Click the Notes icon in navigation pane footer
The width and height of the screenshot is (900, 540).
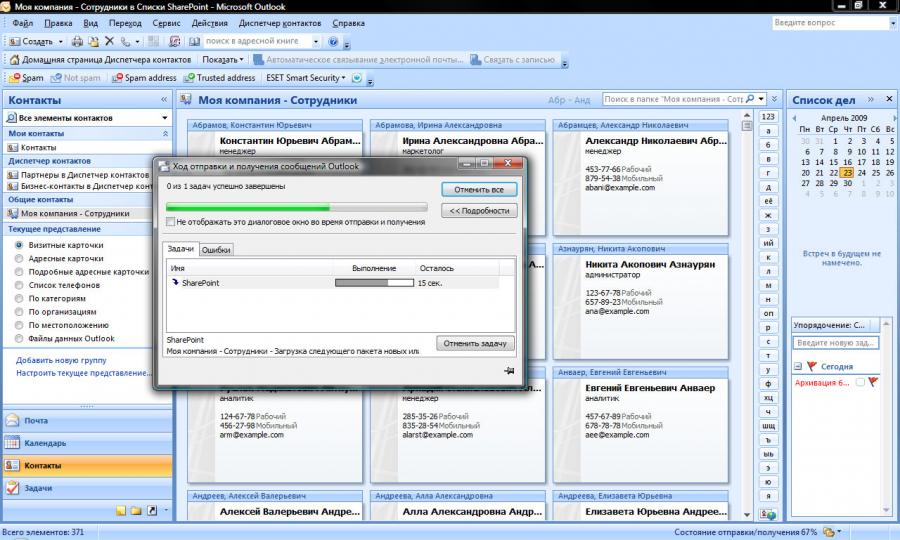point(121,510)
